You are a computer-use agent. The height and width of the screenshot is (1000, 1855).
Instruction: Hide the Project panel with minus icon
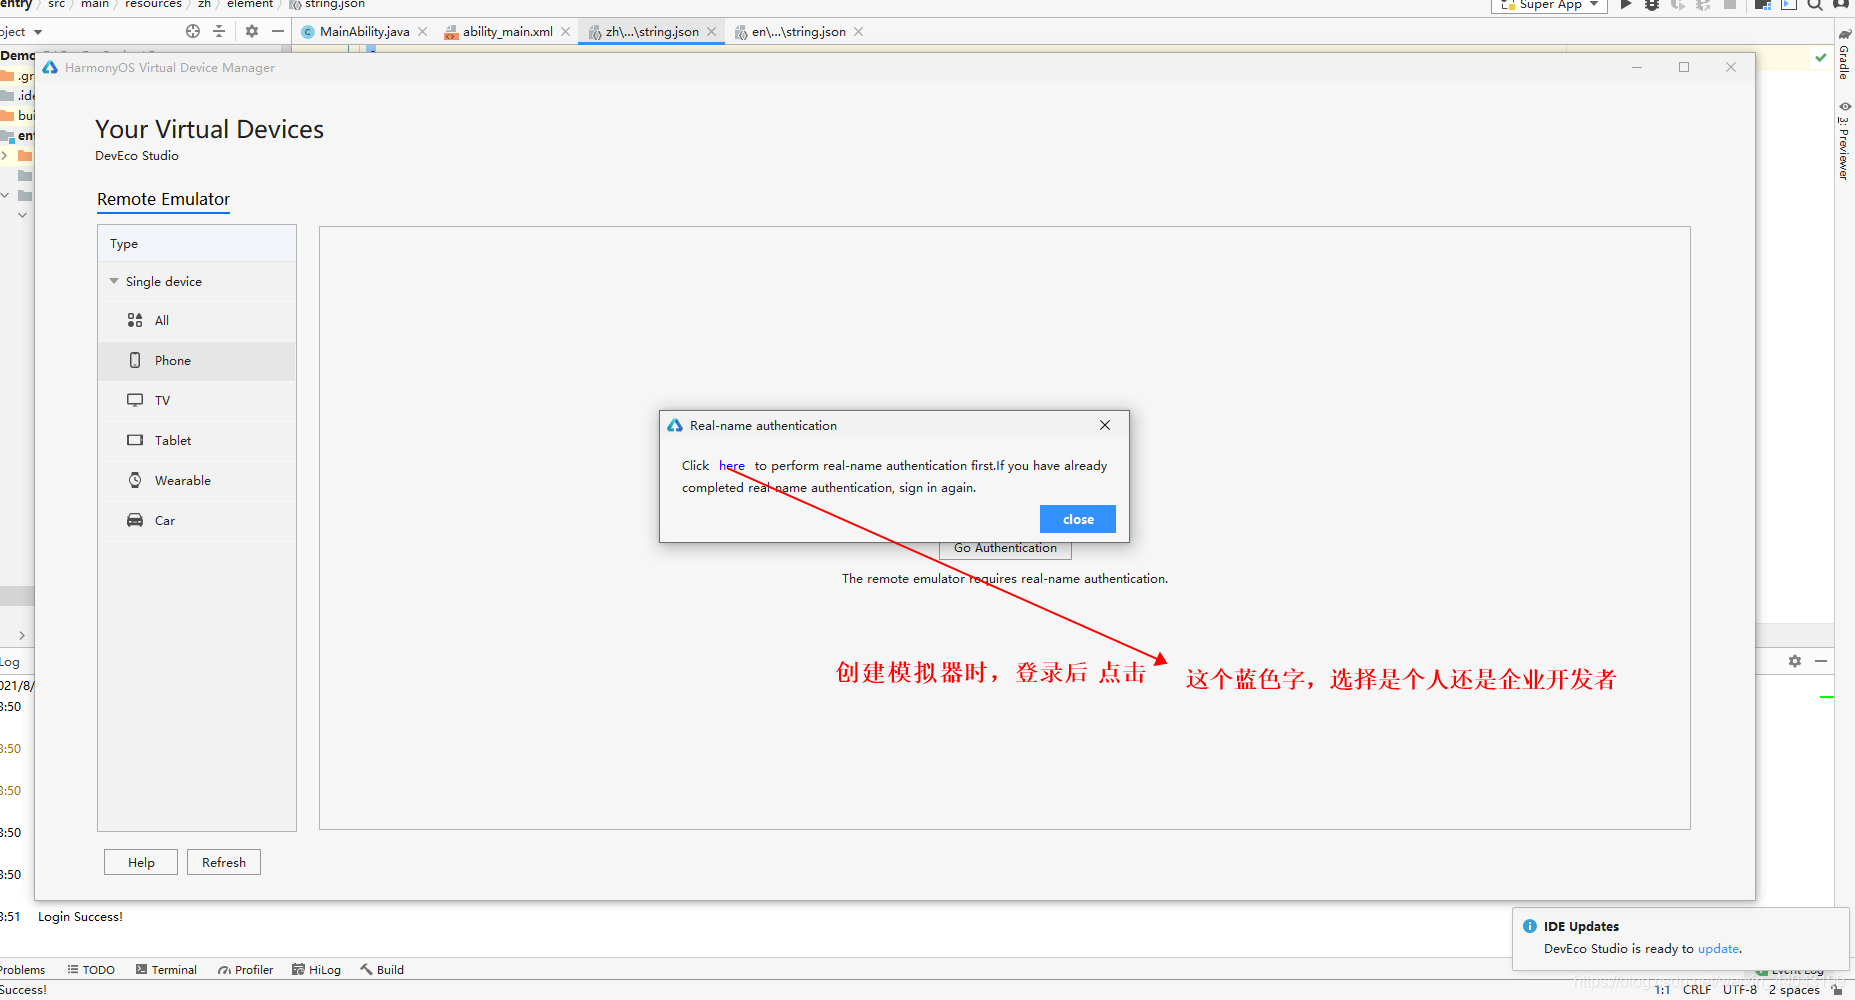point(278,31)
